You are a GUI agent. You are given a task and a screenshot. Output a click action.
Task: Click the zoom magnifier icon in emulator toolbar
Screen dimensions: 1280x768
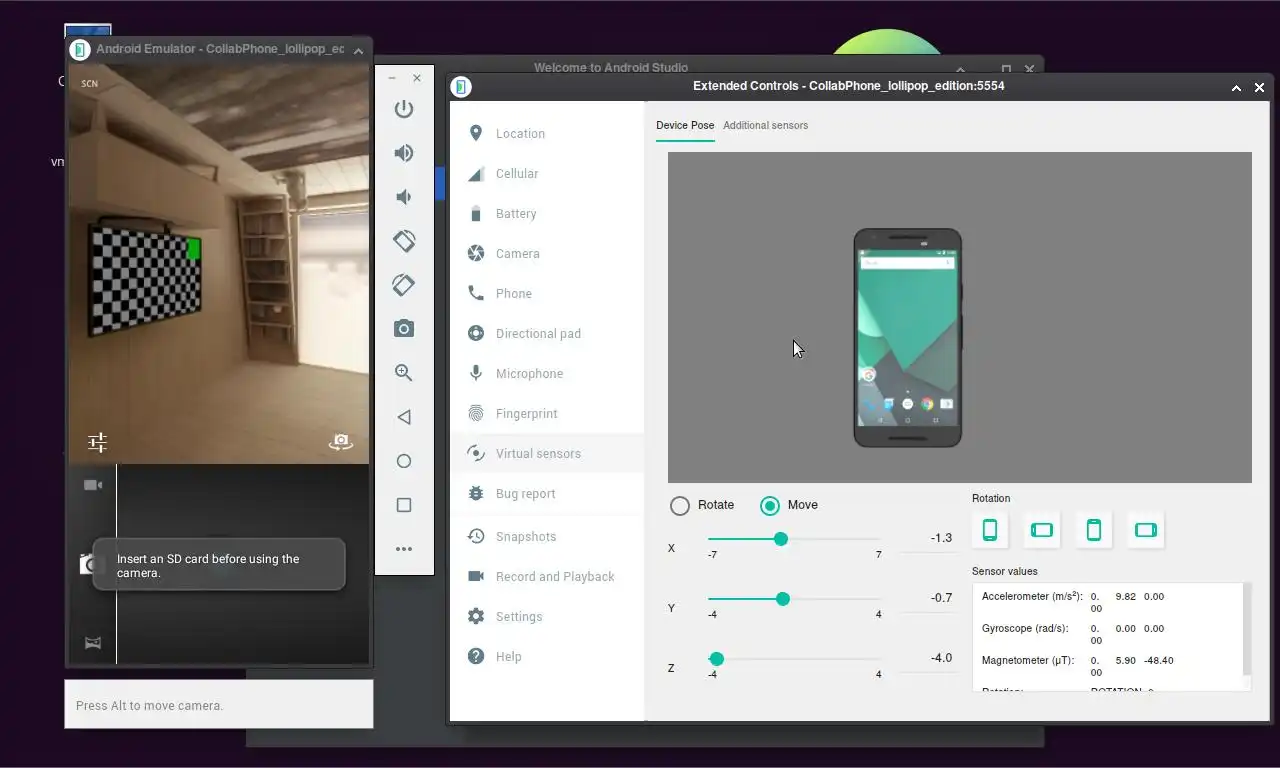tap(404, 373)
